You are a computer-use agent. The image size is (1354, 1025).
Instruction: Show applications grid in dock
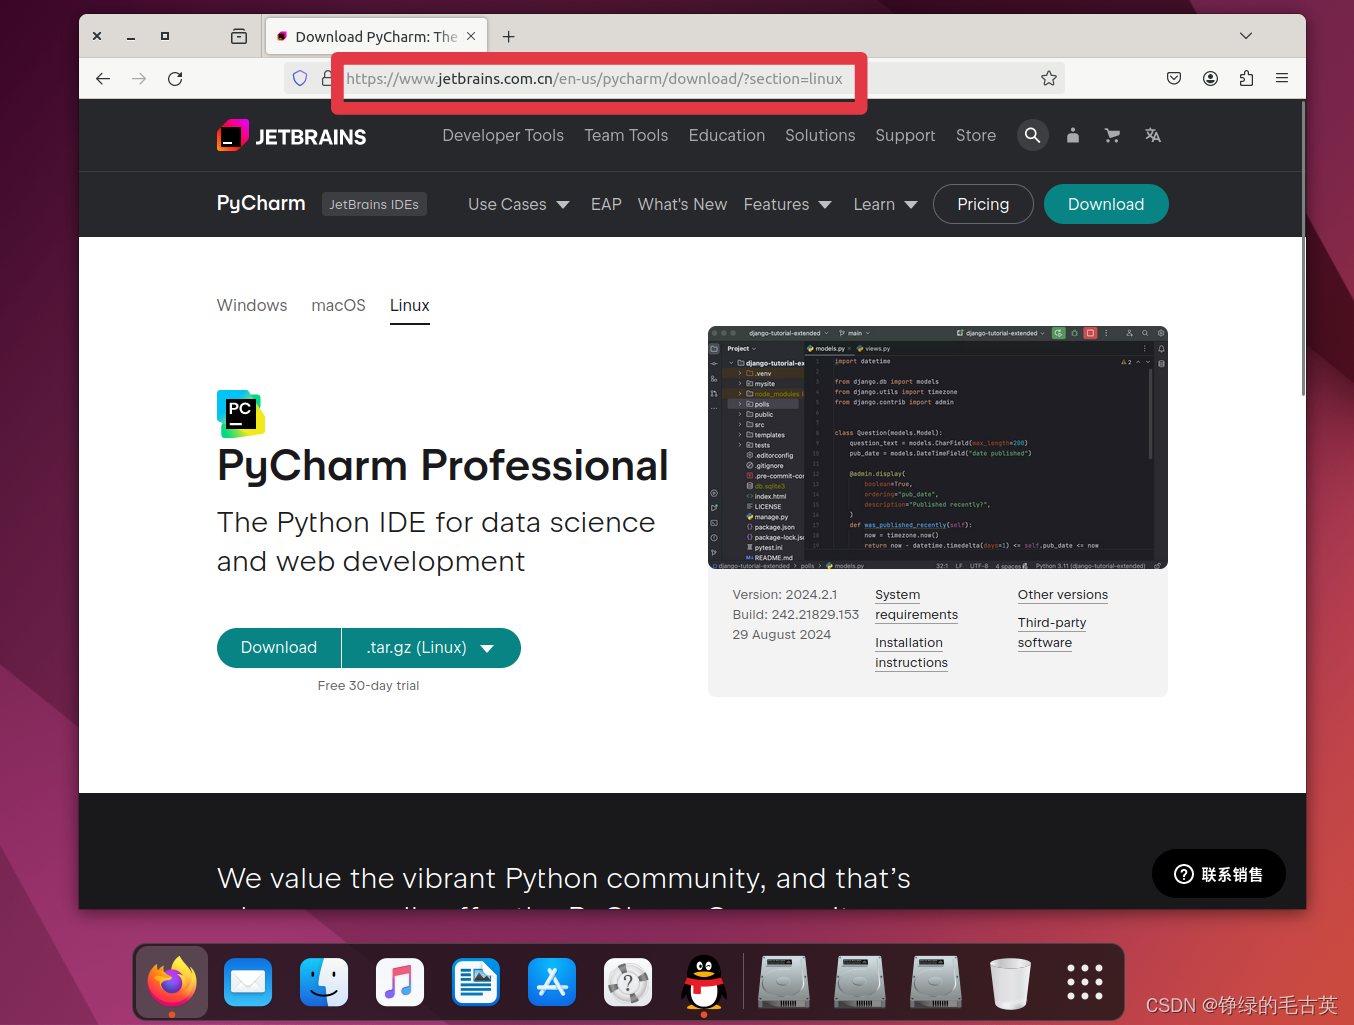click(x=1085, y=983)
